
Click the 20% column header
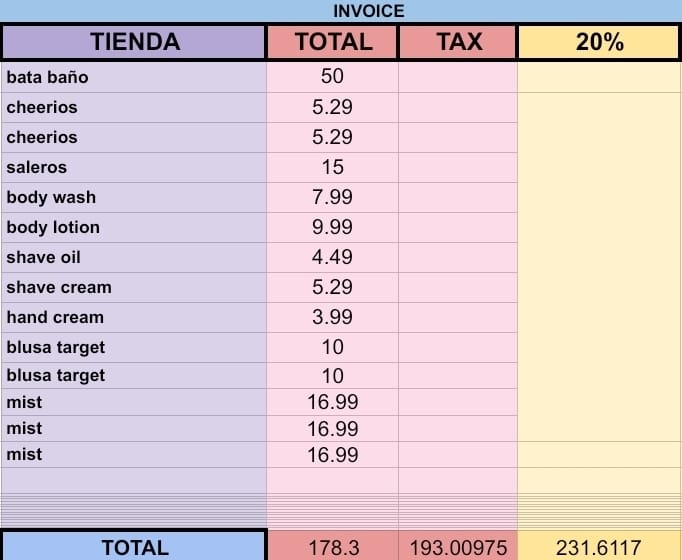click(x=599, y=42)
